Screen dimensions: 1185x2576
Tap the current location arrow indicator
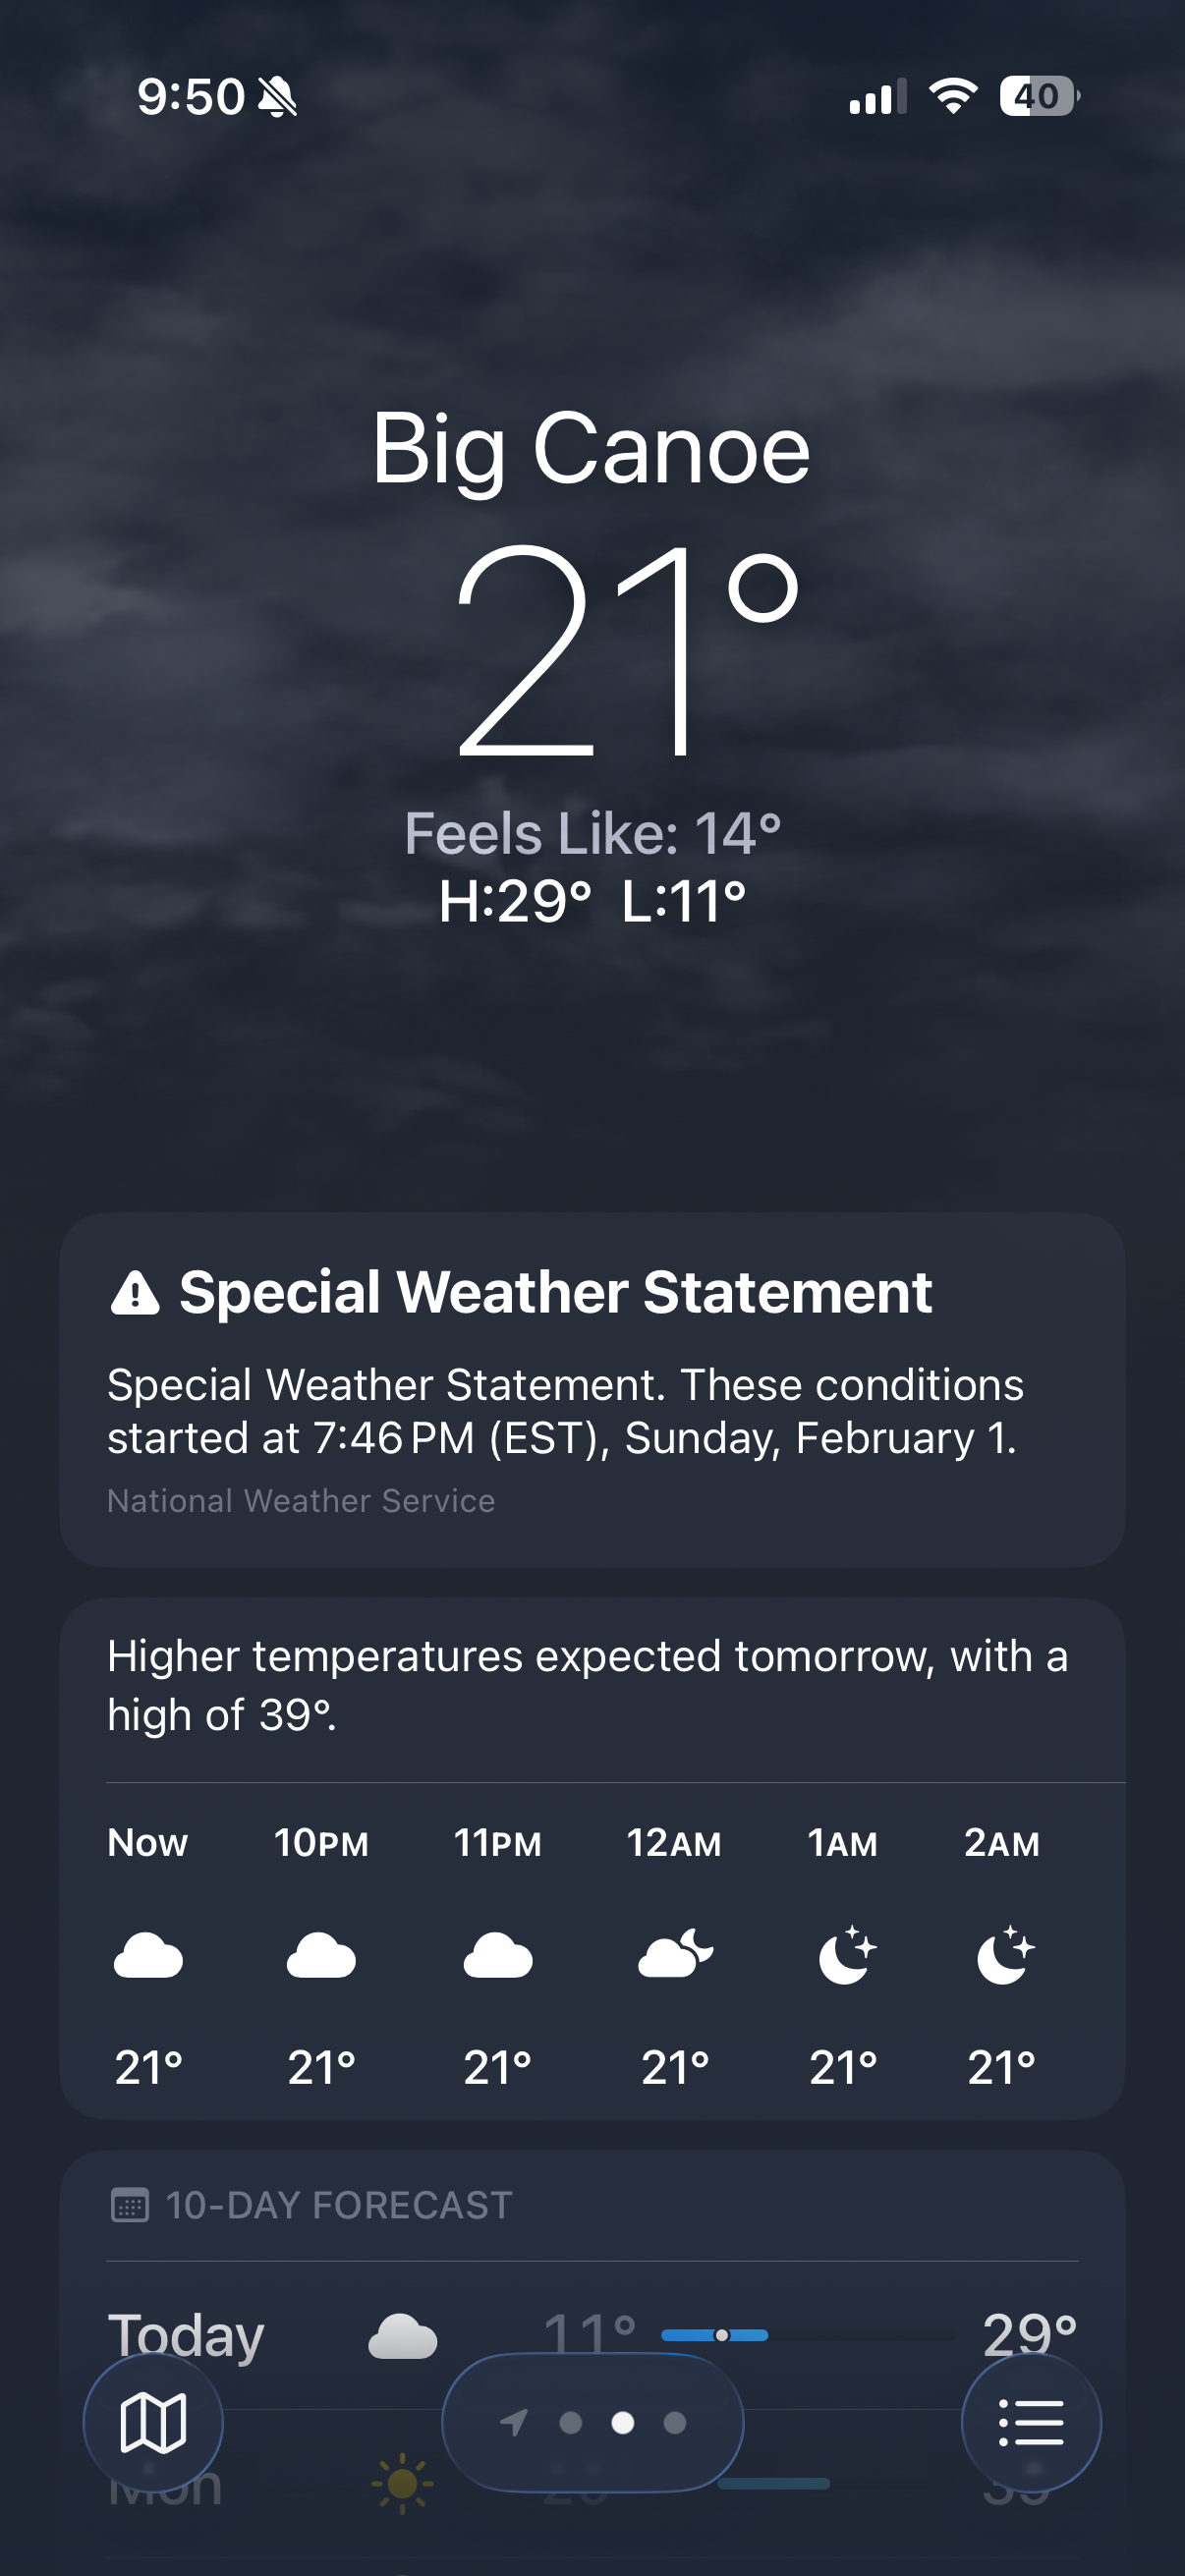514,2422
